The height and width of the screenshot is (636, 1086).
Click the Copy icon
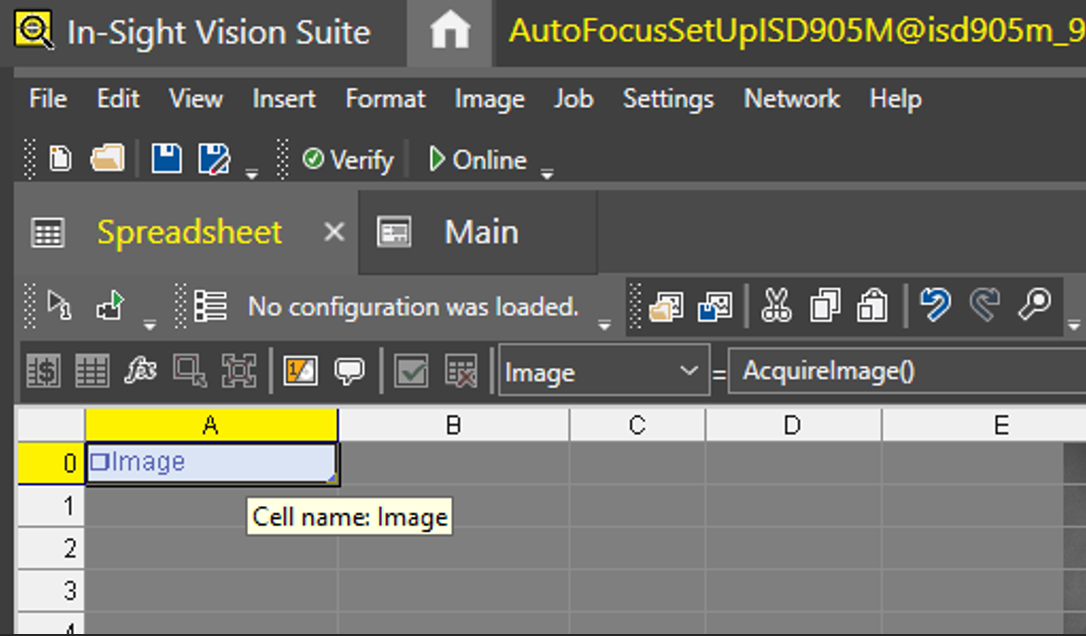tap(825, 306)
